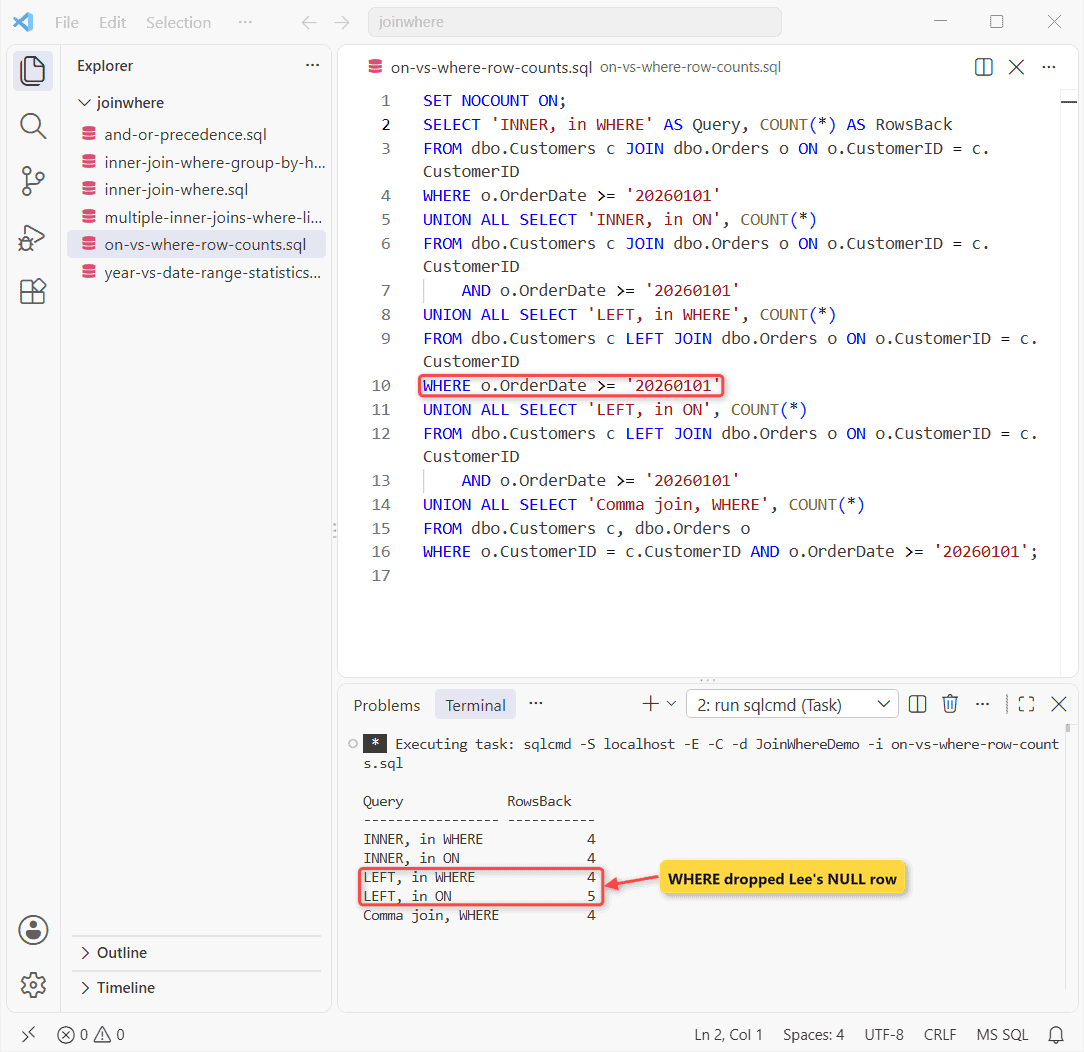
Task: Click 'LEFT, in ON' row in terminal output
Action: pyautogui.click(x=479, y=896)
